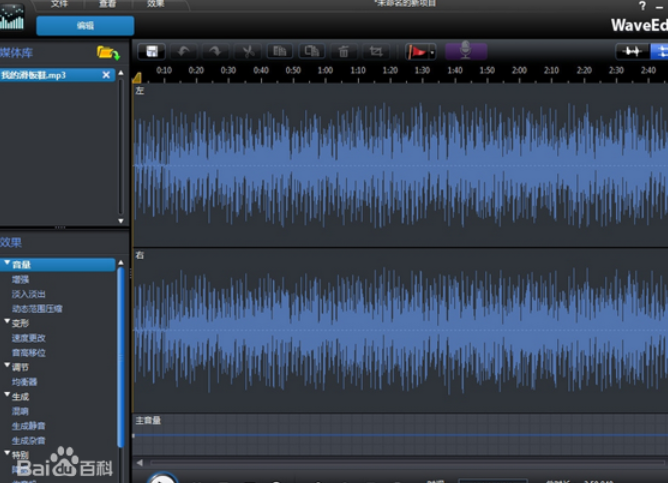Click the effects list scroll up arrow
668x483 pixels.
121,263
